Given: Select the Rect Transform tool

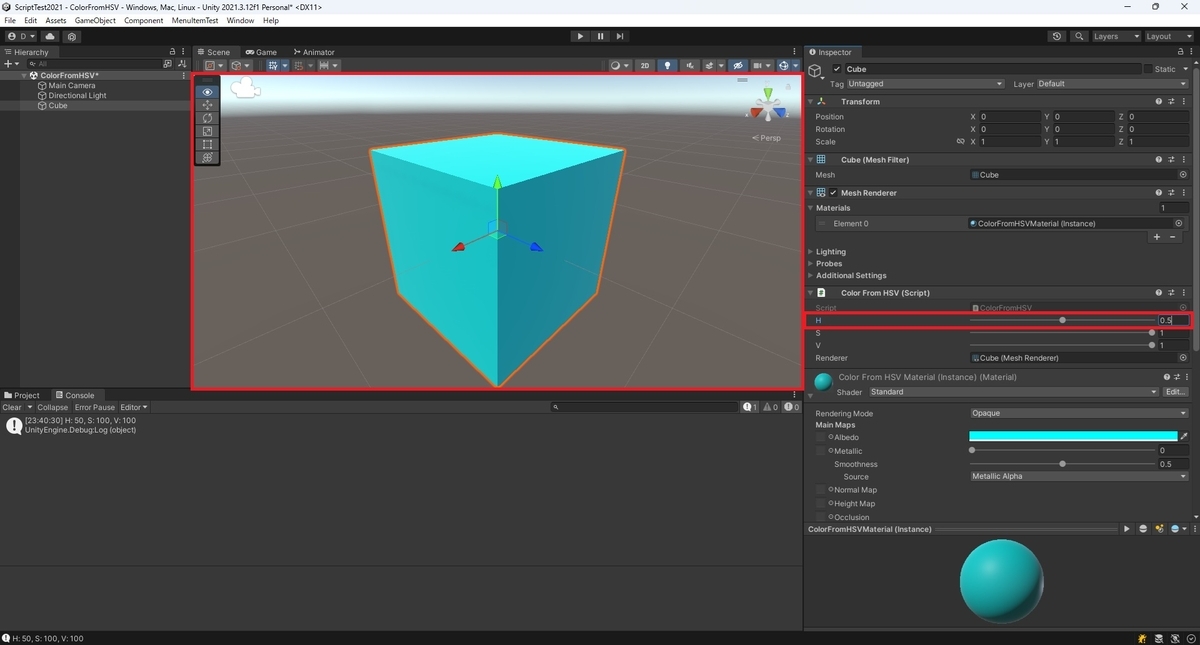Looking at the screenshot, I should [x=207, y=144].
